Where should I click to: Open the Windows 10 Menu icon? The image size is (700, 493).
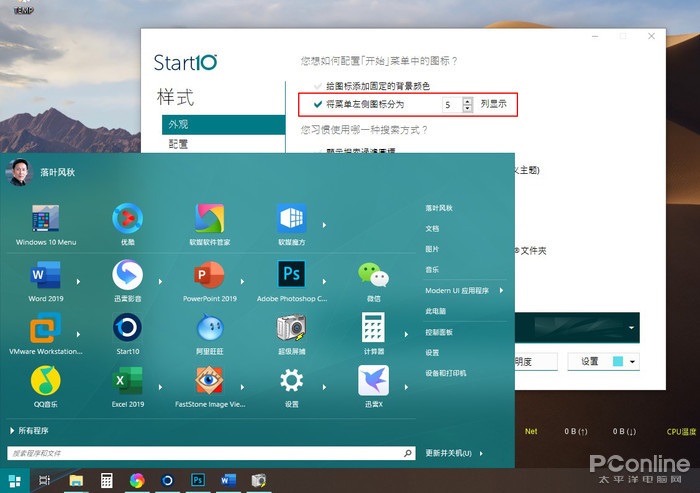click(x=46, y=218)
